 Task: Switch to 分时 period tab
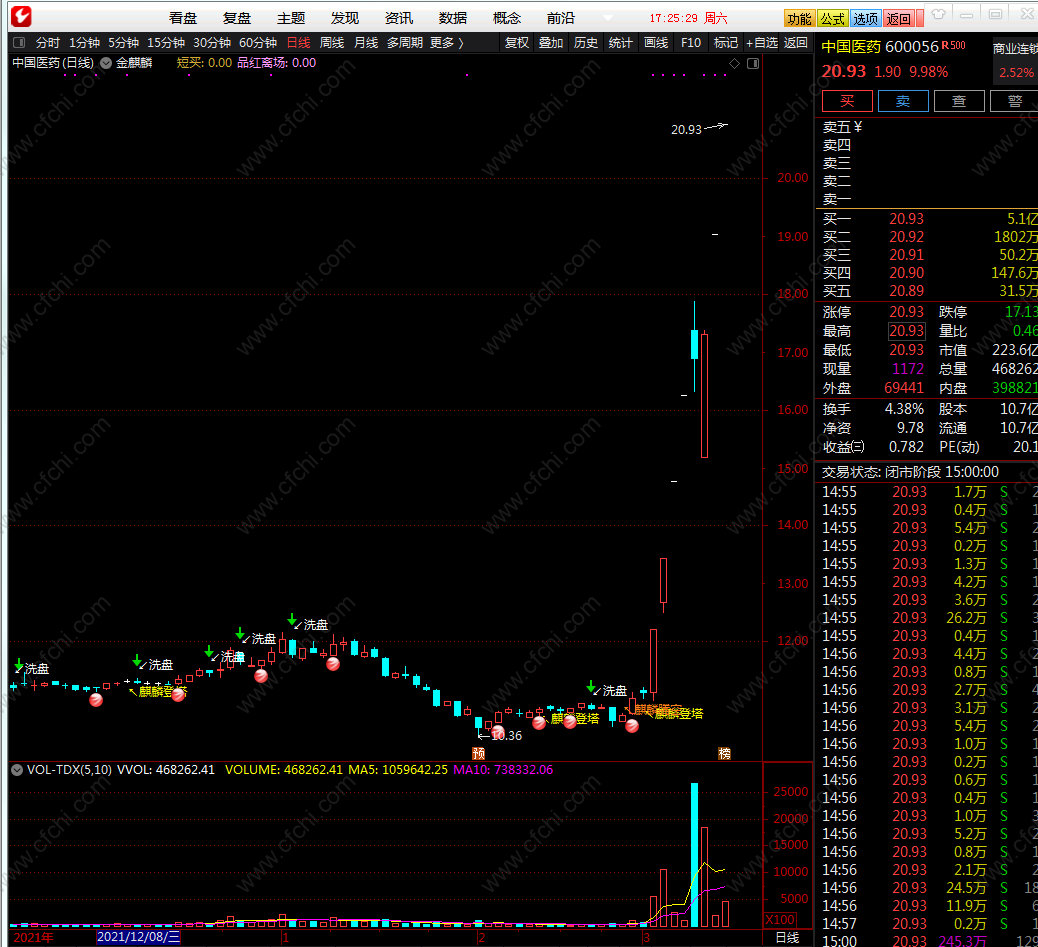tap(48, 43)
